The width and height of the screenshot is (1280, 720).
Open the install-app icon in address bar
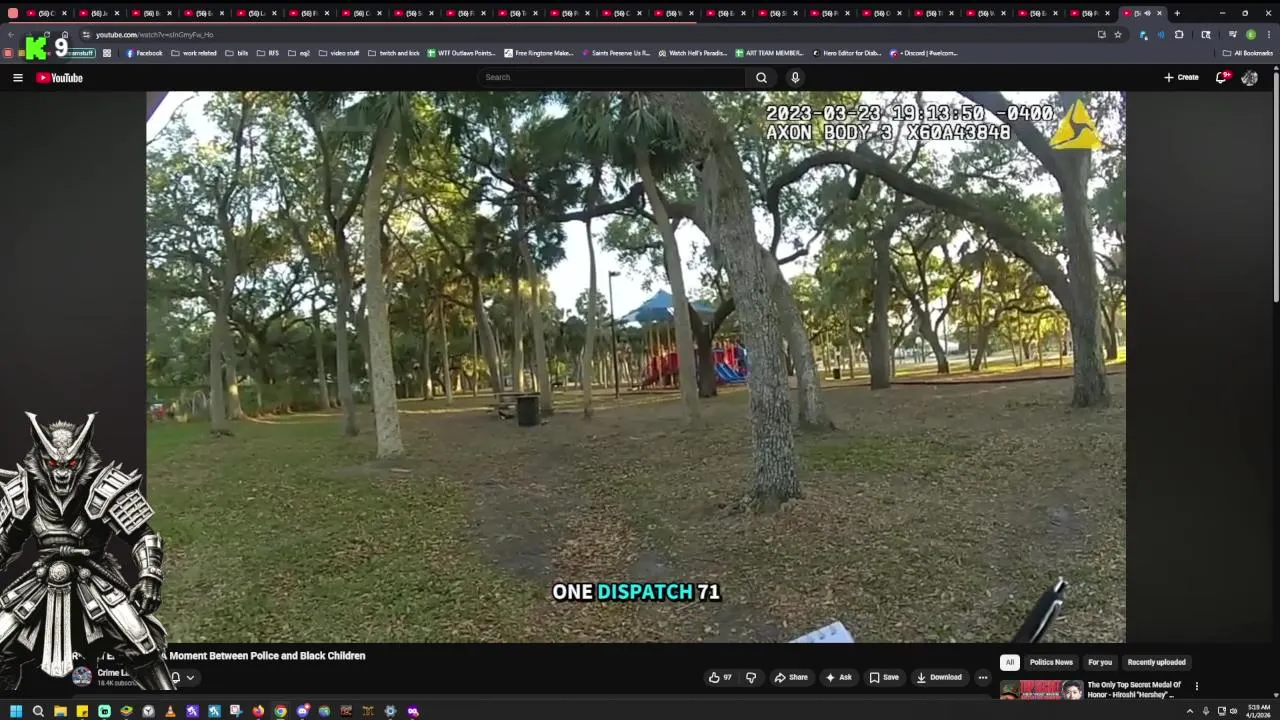1102,34
